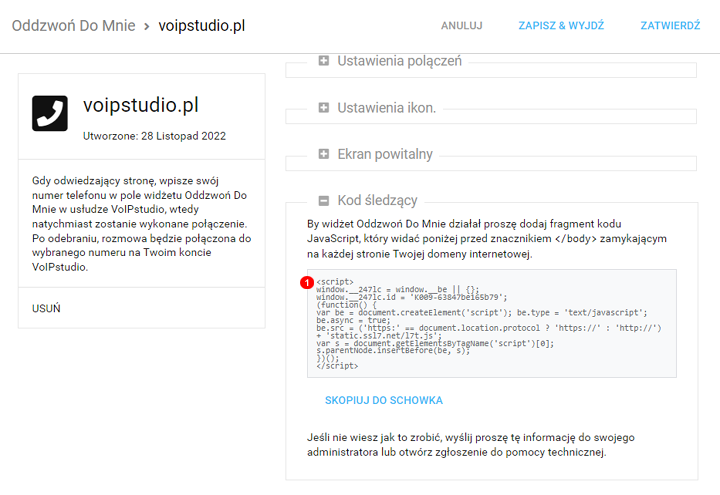Delete the widget using USUŃ
This screenshot has height=495, width=720.
(x=46, y=308)
